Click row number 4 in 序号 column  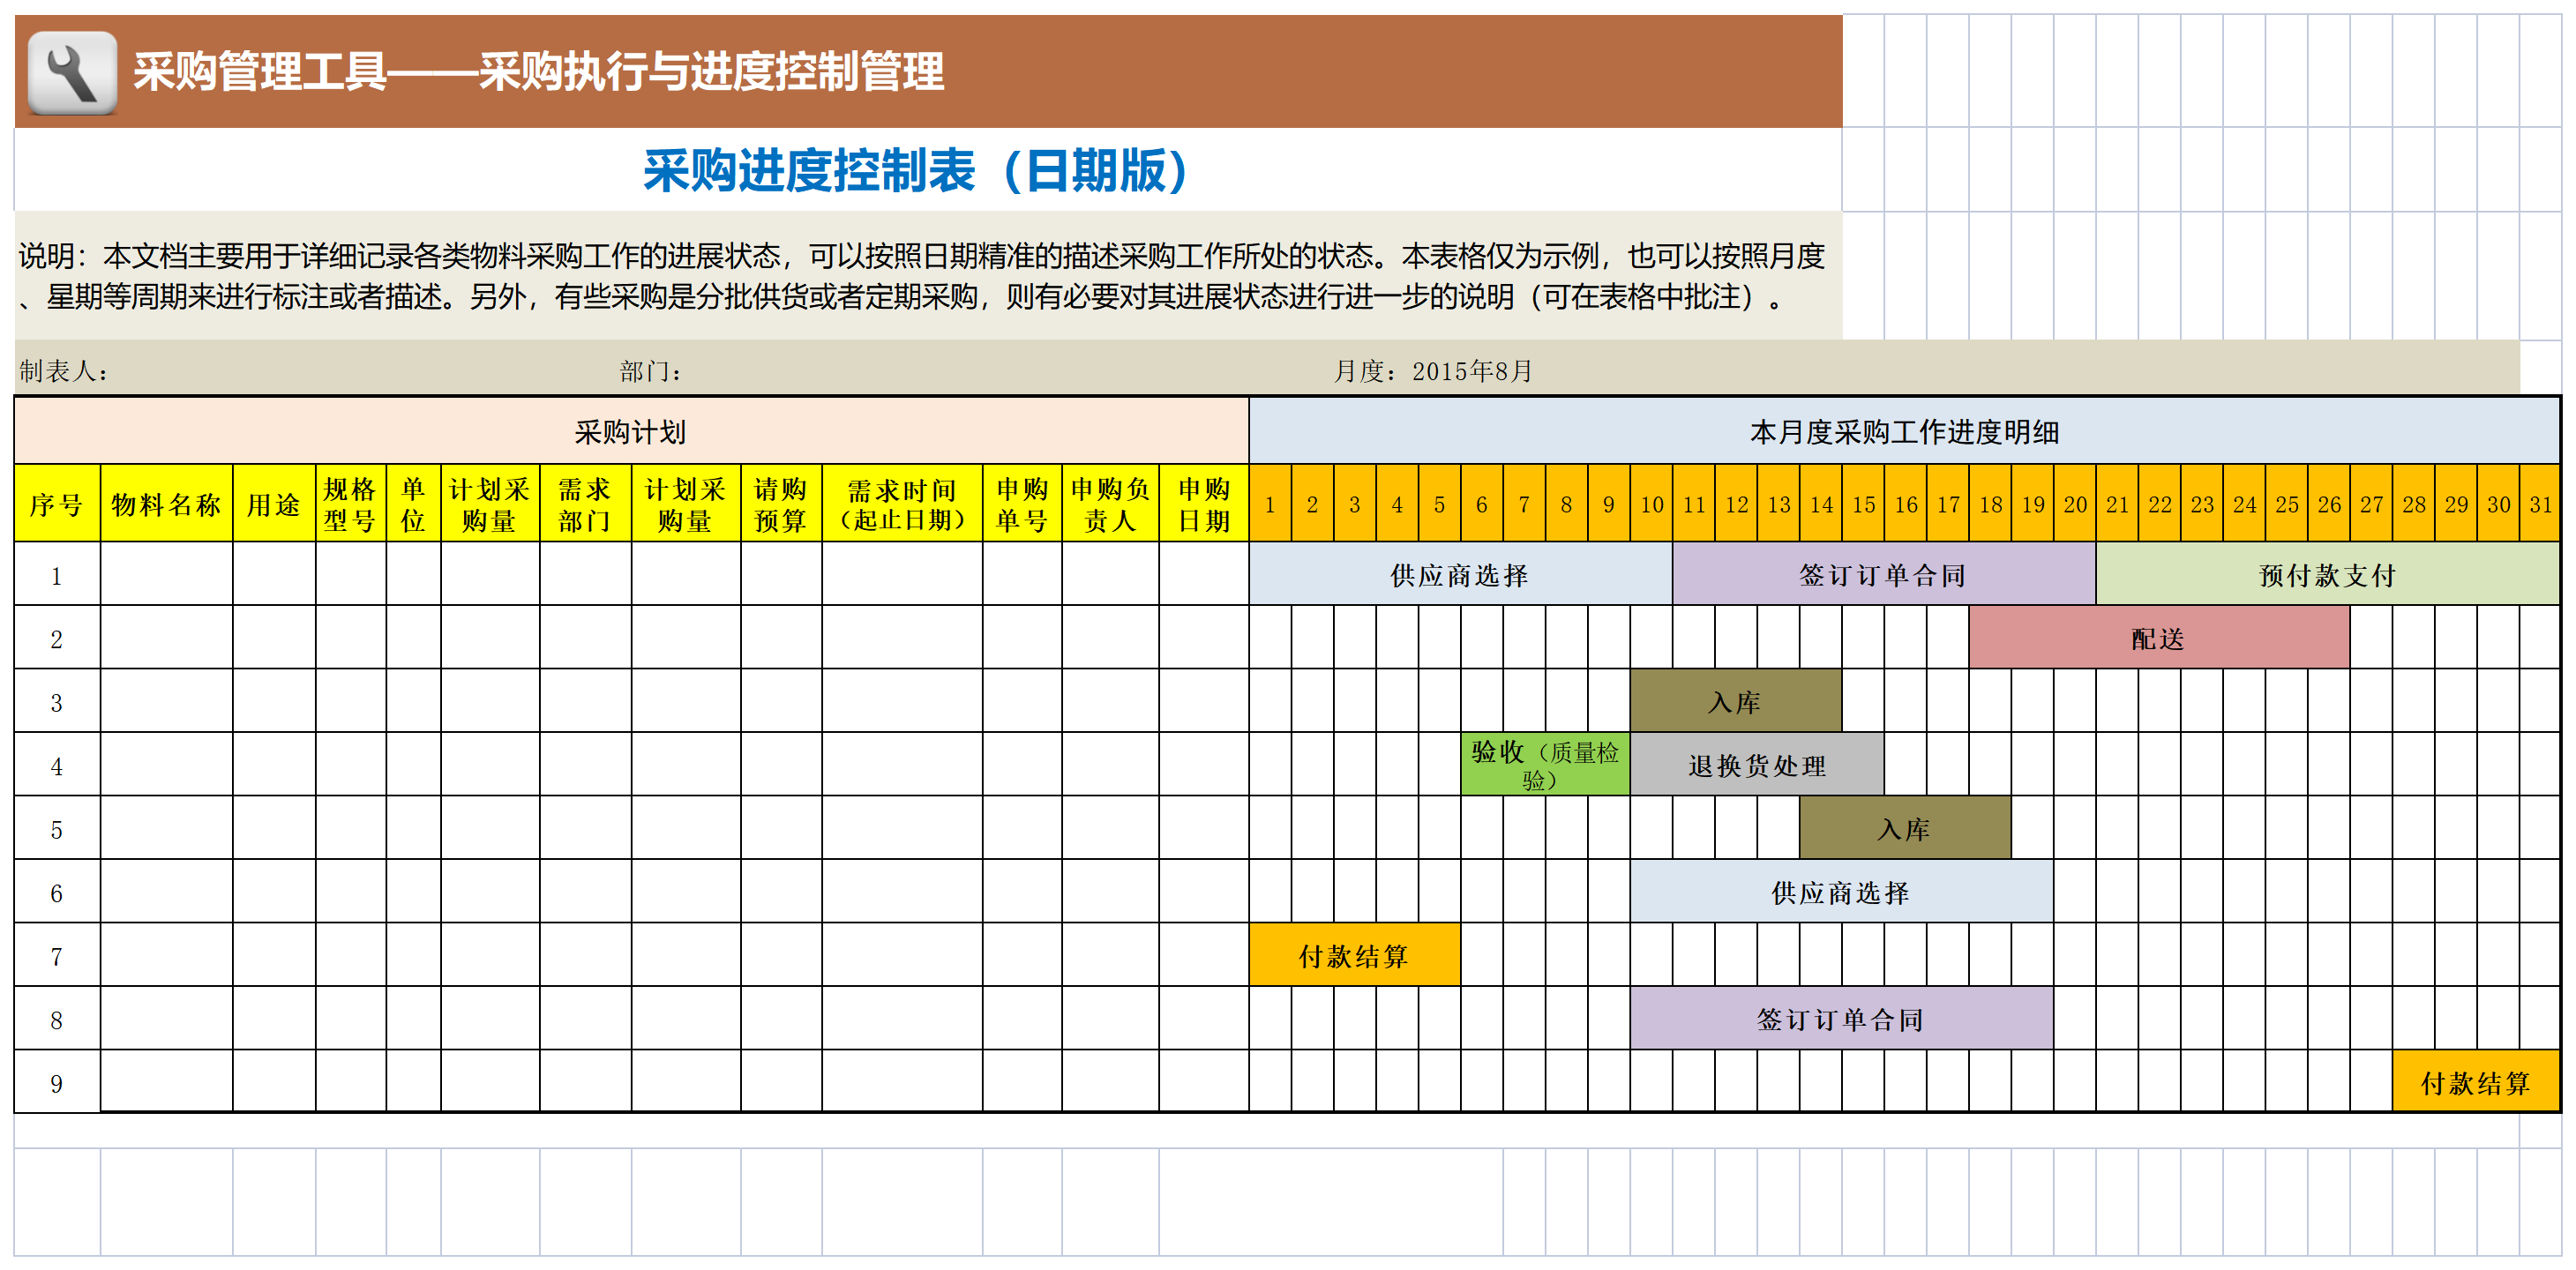point(57,765)
